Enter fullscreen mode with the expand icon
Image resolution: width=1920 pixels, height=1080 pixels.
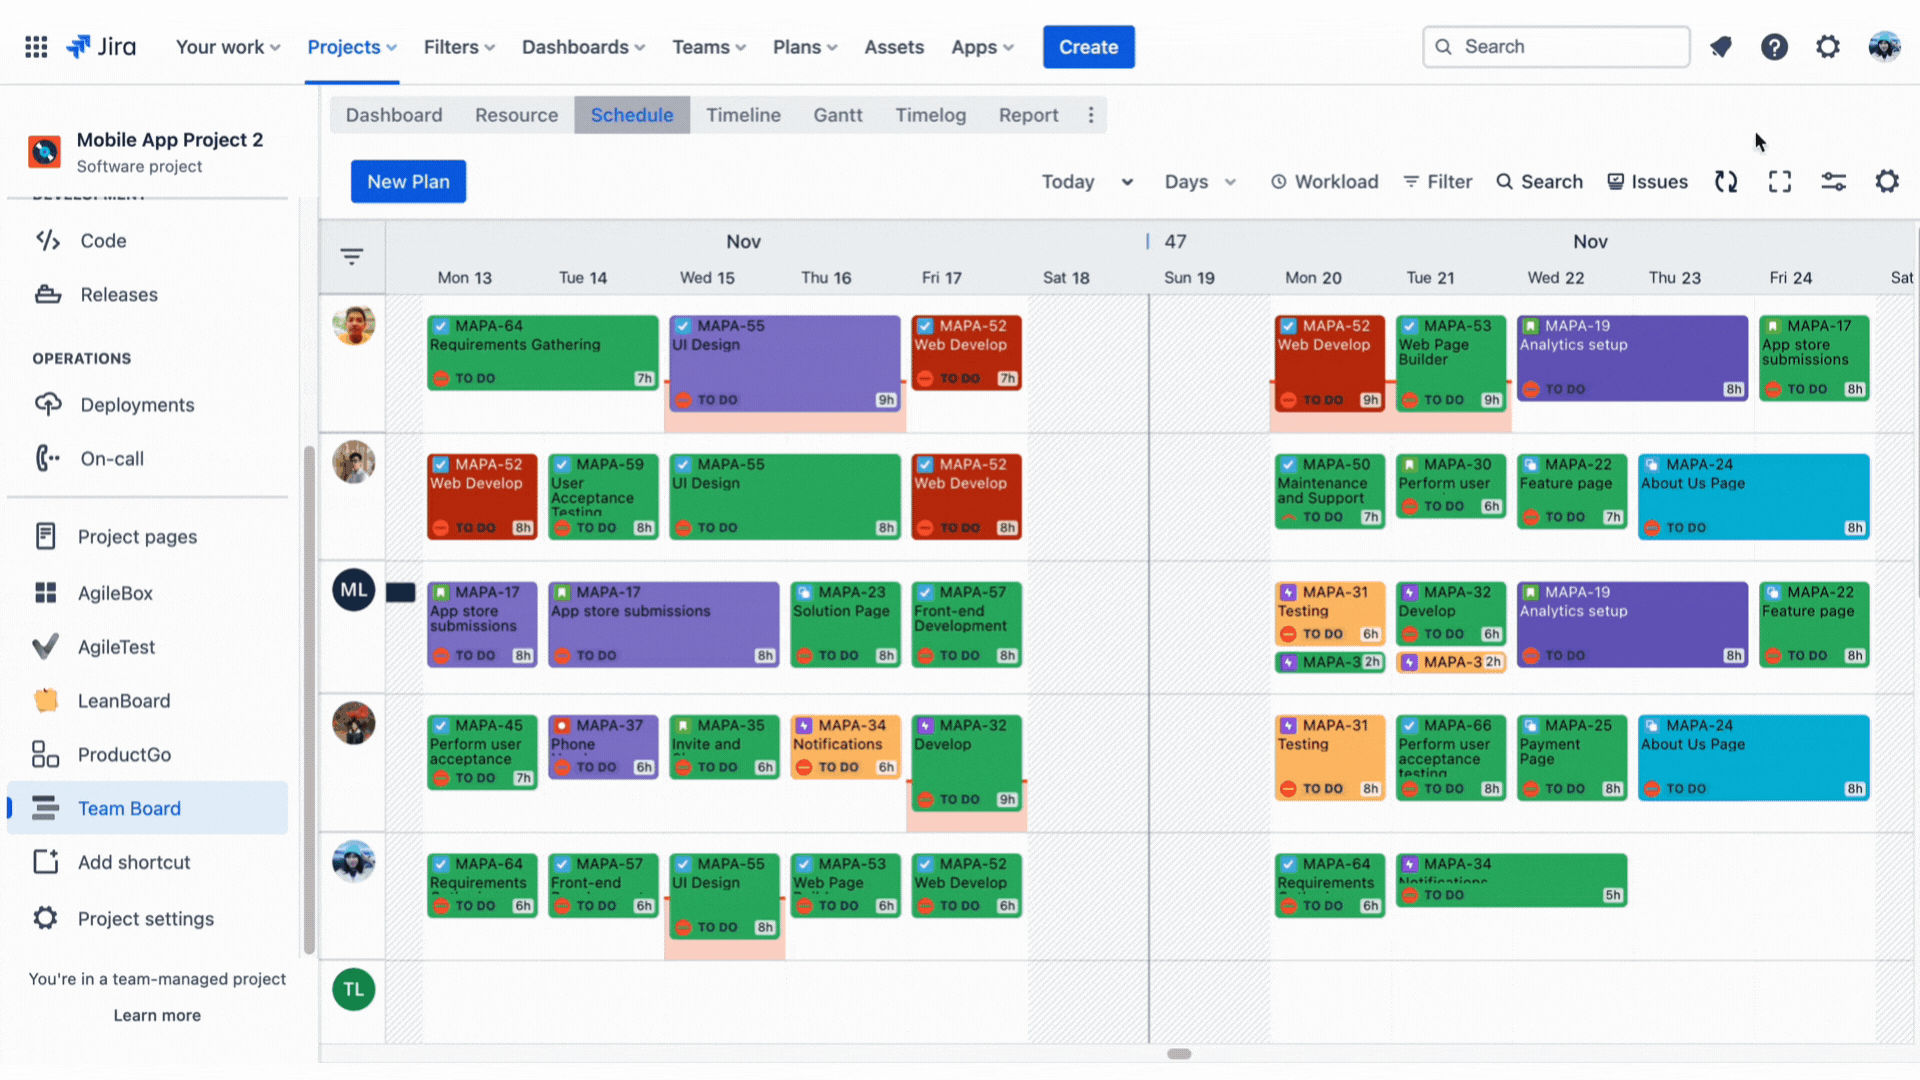tap(1780, 182)
